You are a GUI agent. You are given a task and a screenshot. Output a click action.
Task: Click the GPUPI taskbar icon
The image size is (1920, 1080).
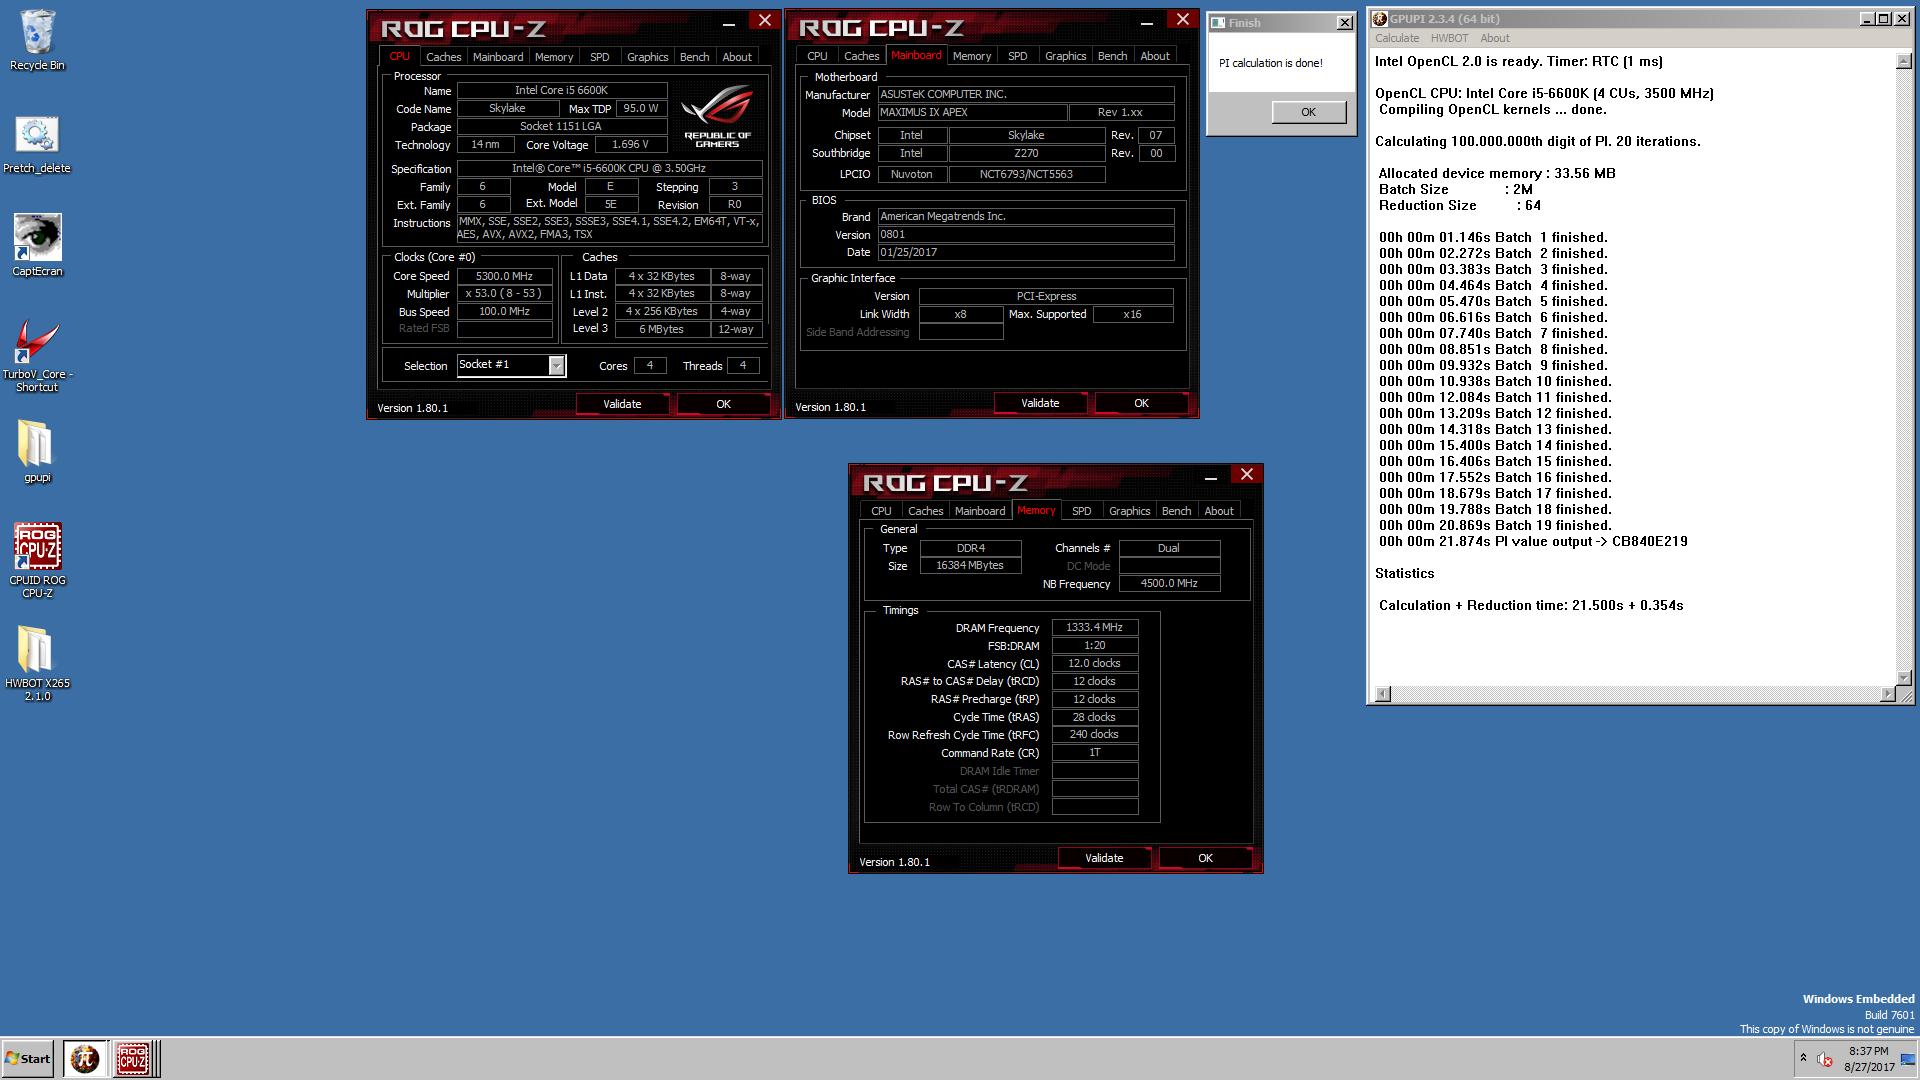85,1058
